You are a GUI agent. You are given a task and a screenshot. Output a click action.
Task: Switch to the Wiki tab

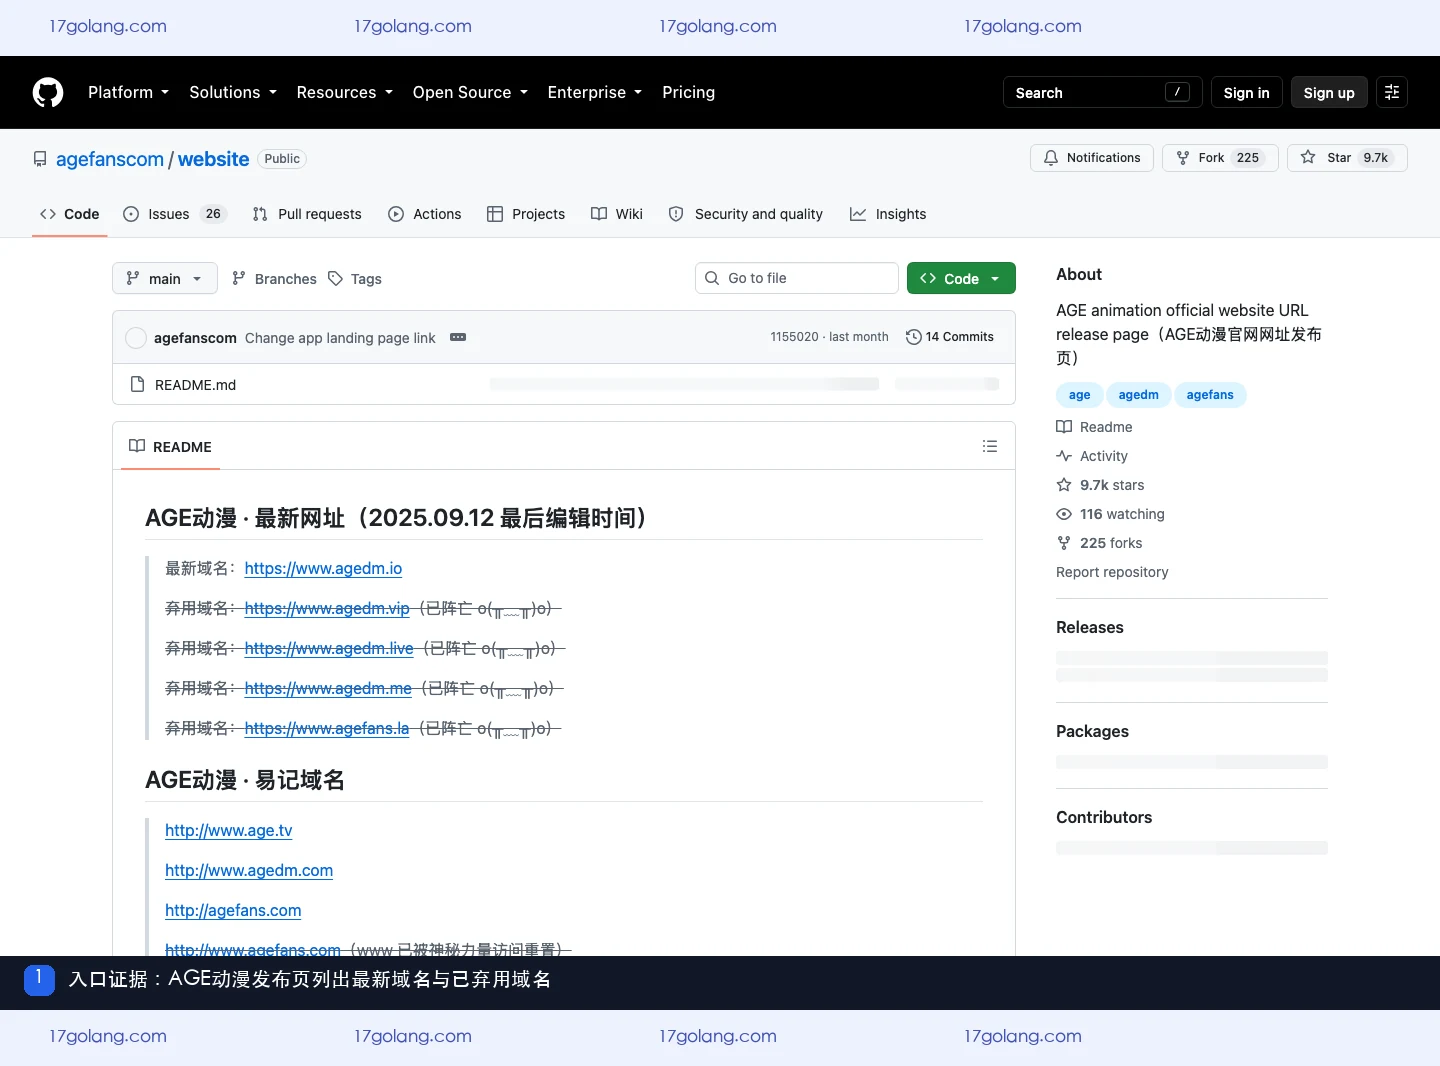617,214
